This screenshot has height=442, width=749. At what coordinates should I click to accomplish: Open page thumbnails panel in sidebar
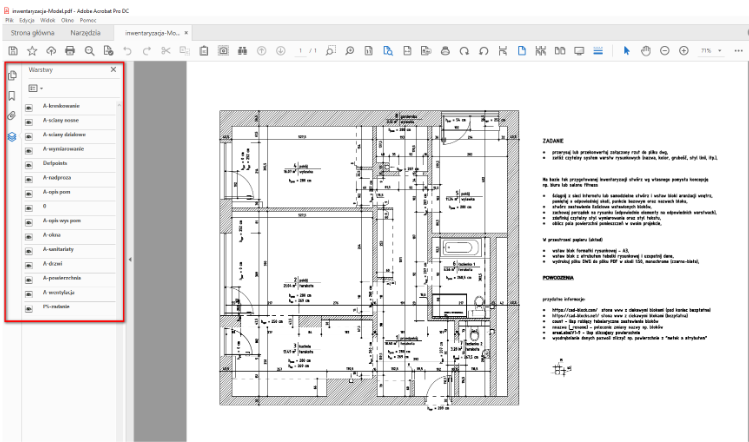pyautogui.click(x=12, y=75)
